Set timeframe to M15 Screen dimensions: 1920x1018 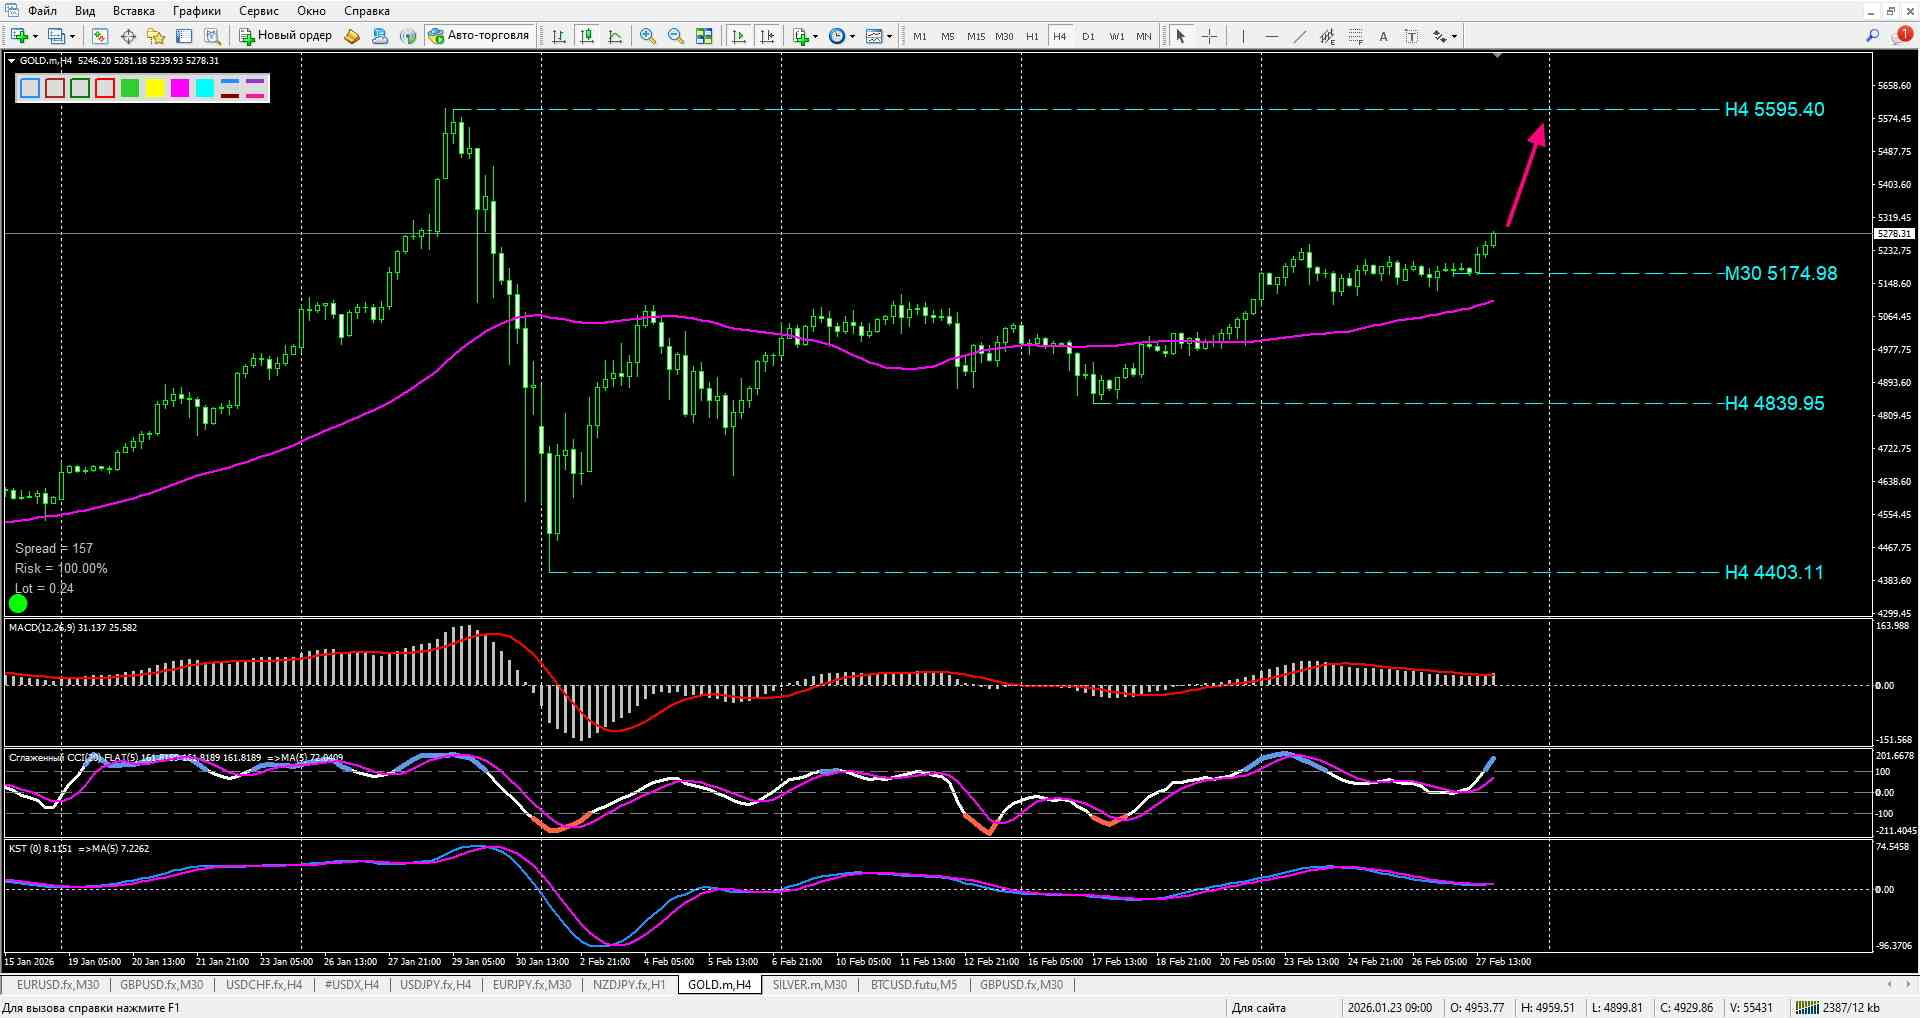pos(975,36)
